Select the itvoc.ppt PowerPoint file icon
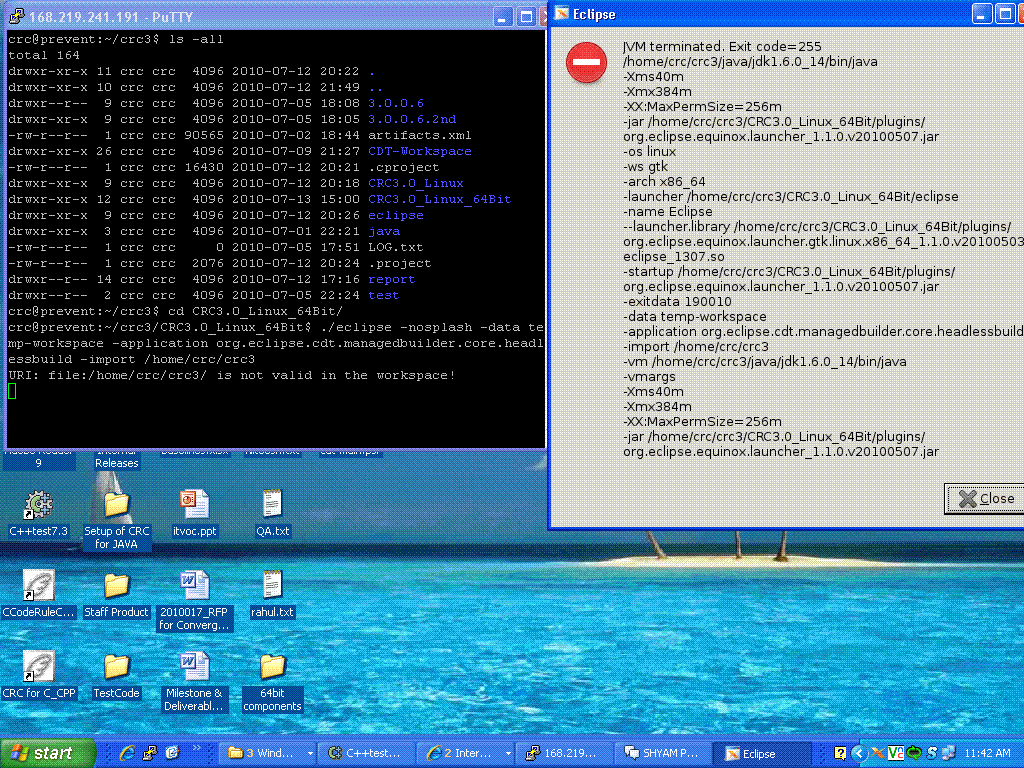 pos(194,505)
